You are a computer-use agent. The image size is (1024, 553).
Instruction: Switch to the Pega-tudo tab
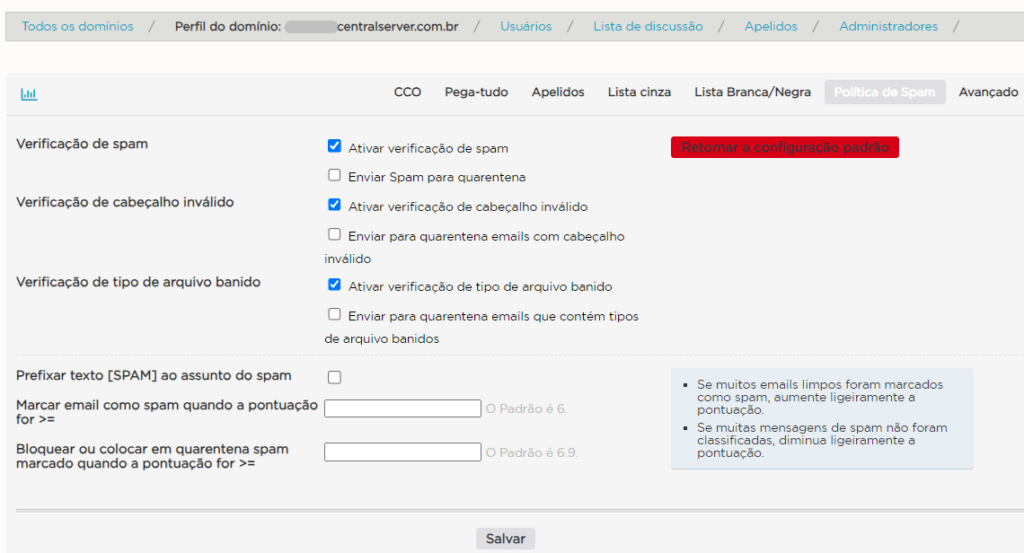tap(476, 92)
